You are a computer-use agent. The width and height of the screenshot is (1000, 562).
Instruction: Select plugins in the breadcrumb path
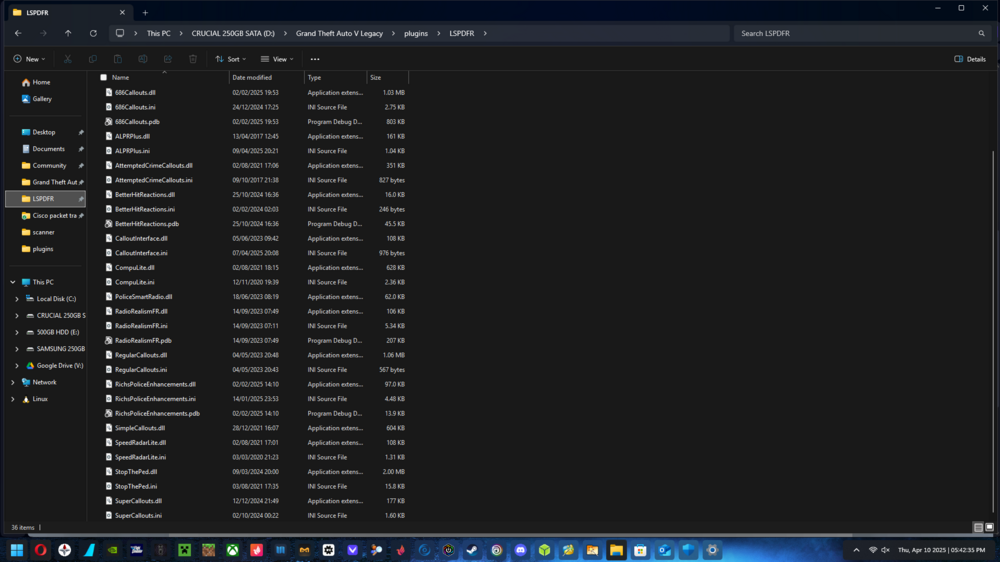[x=416, y=33]
